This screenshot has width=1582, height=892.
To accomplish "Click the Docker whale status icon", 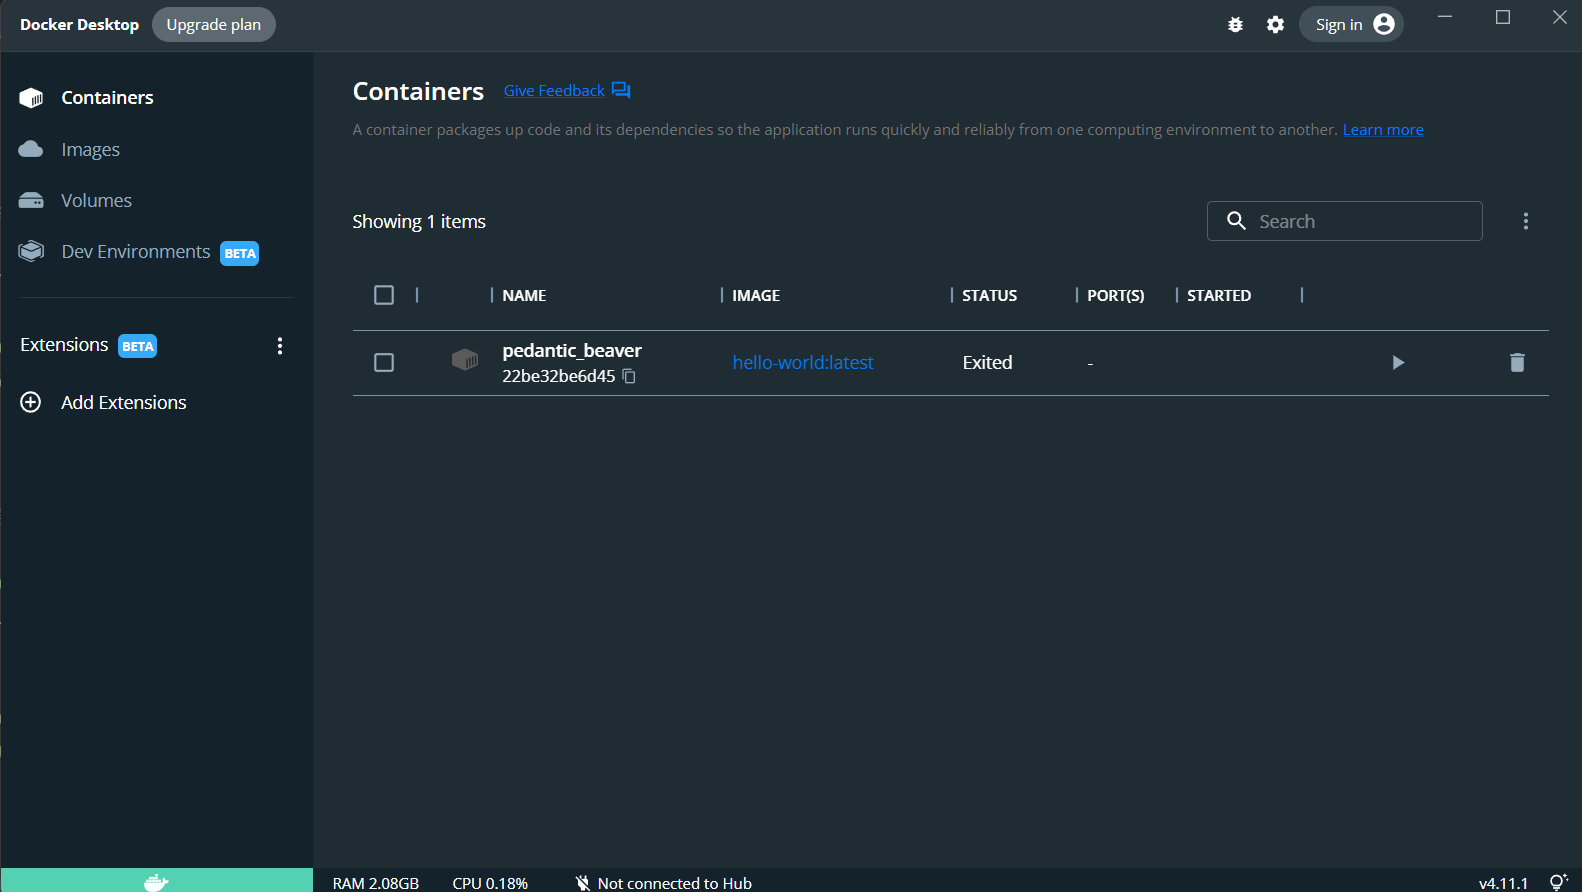I will (156, 882).
